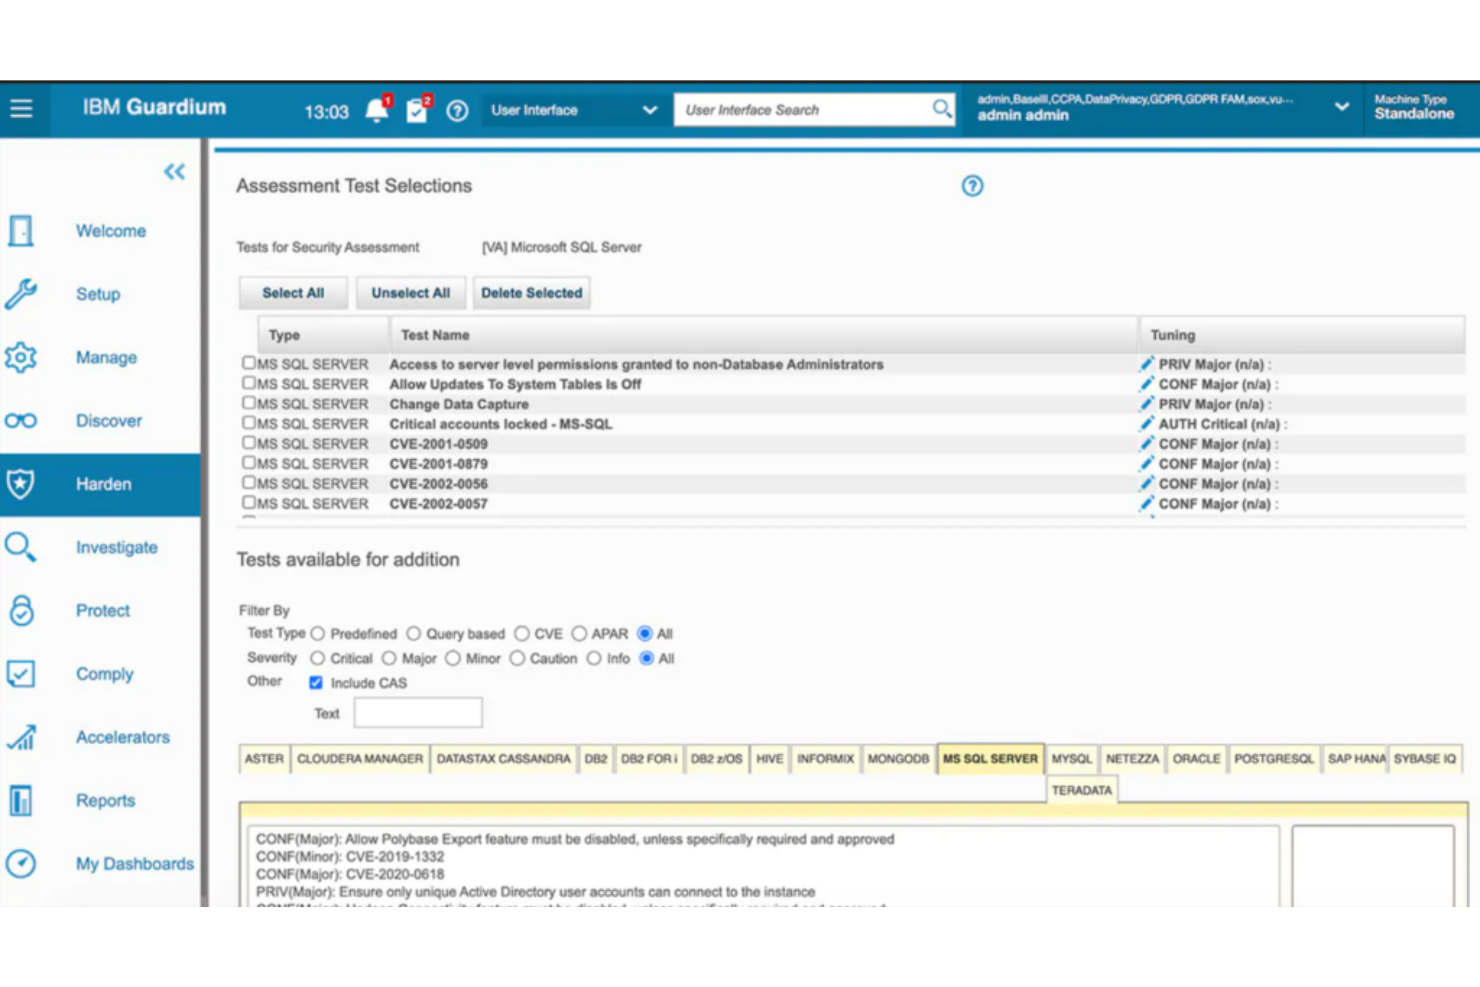Click the My Dashboards gauge icon
1480x987 pixels.
[21, 864]
